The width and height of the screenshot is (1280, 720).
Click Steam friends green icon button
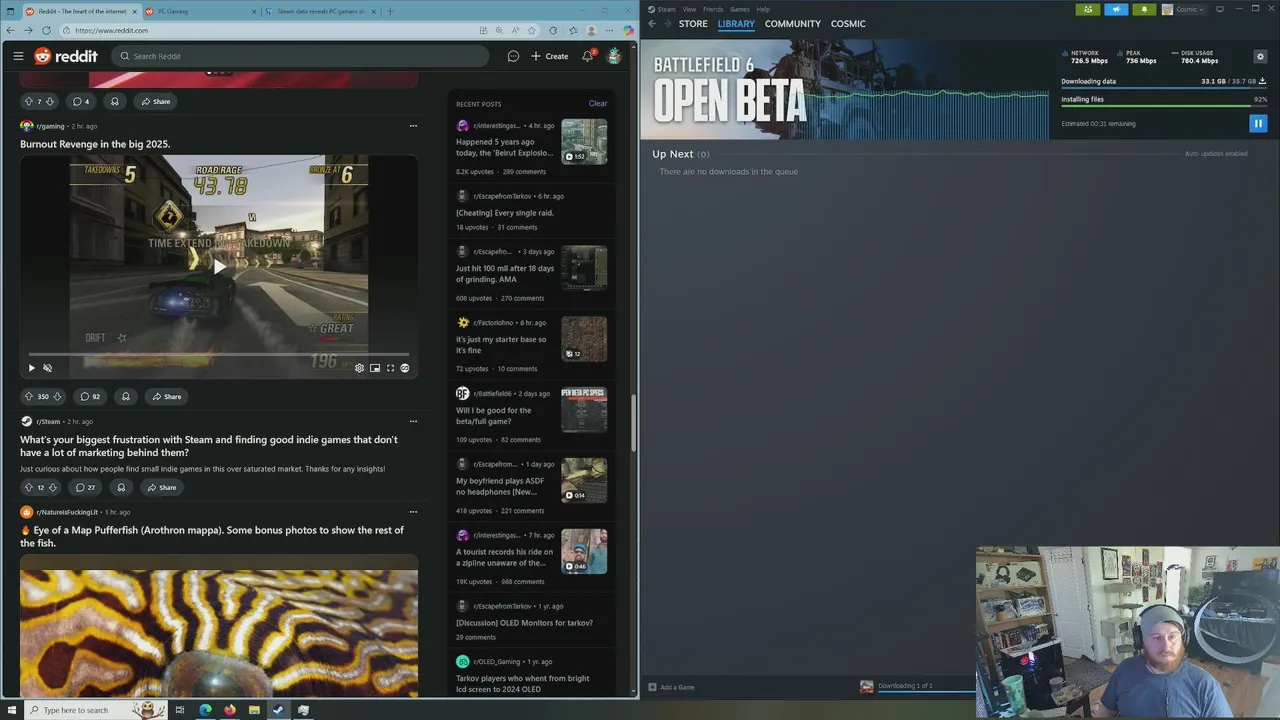point(1088,9)
